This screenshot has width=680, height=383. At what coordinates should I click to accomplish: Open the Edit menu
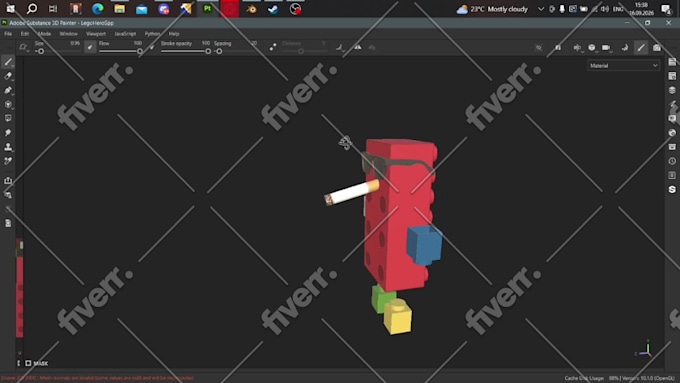(25, 34)
